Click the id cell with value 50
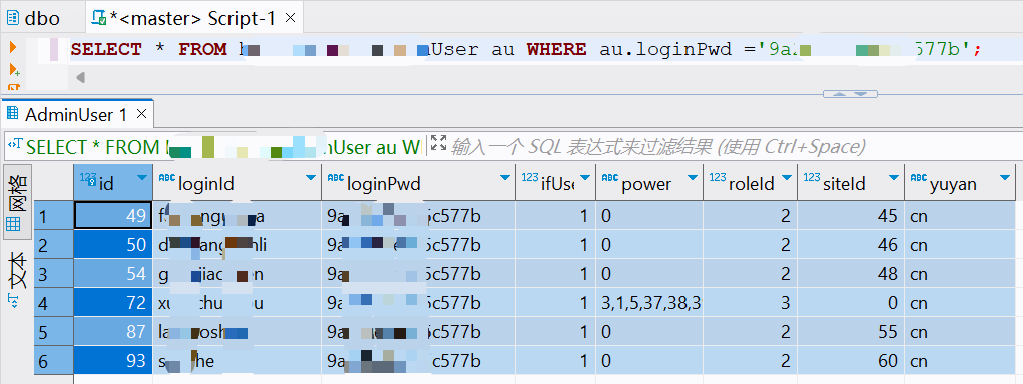The height and width of the screenshot is (384, 1023). [113, 244]
